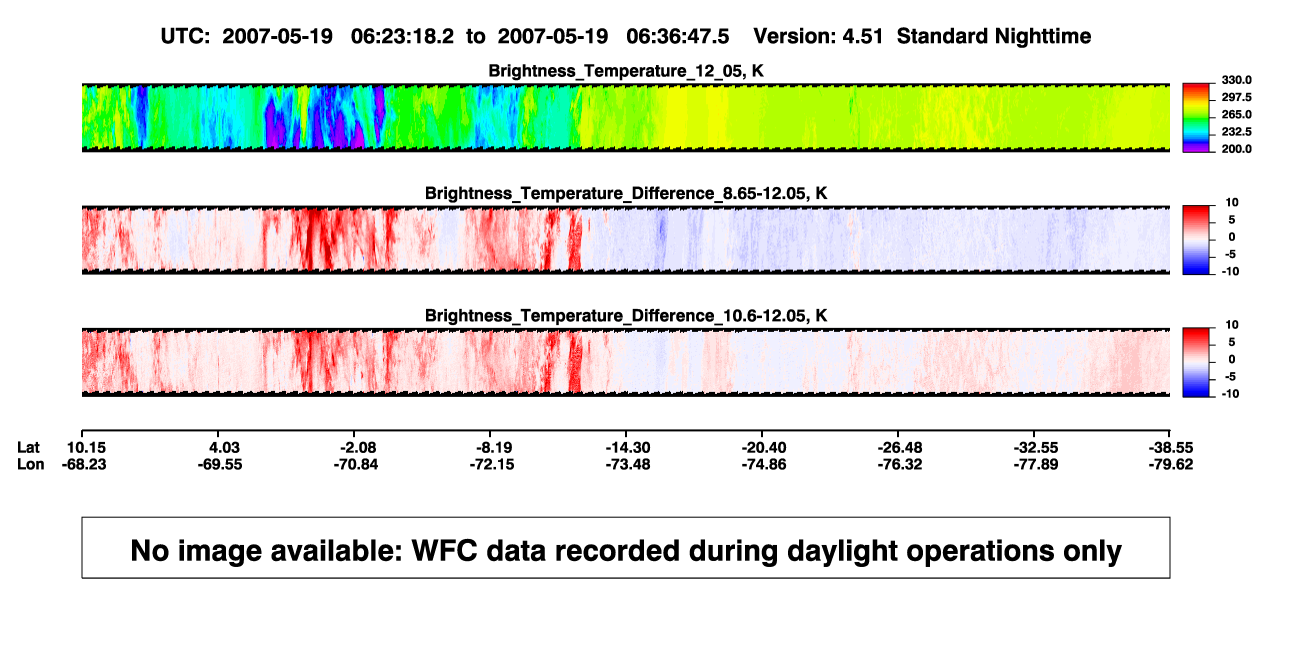Click the Brightness_Temperature_Difference_10.6-12.05 heading
This screenshot has height=667, width=1300.
[x=626, y=315]
